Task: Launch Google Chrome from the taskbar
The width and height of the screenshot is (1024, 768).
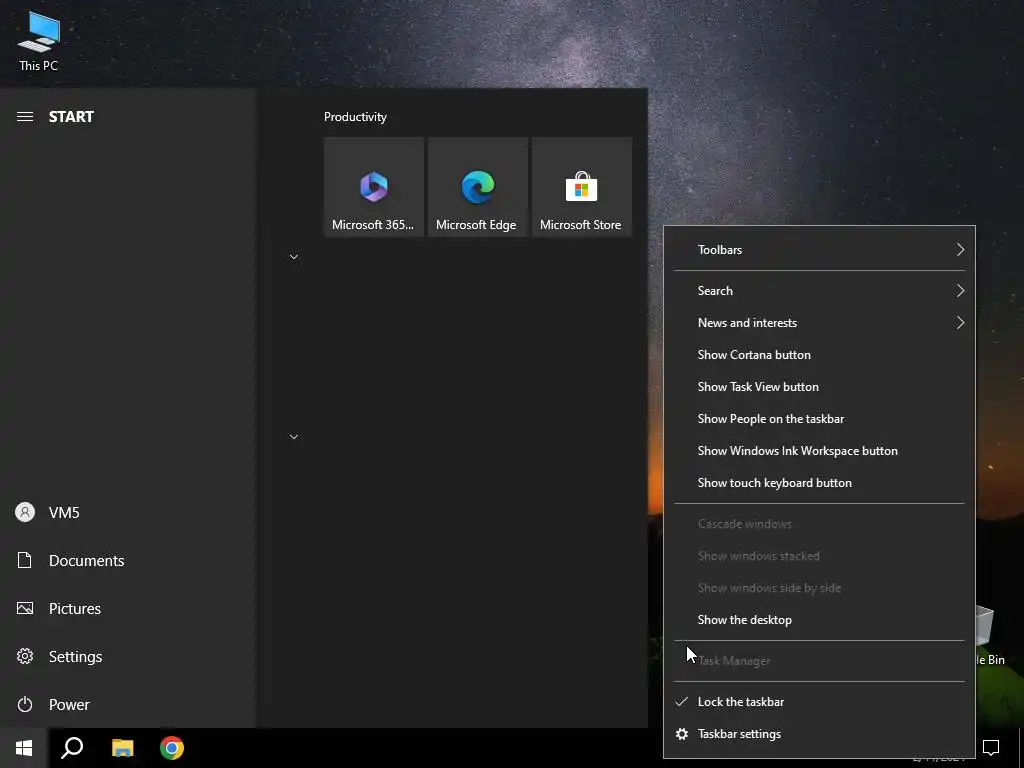Action: coord(172,748)
